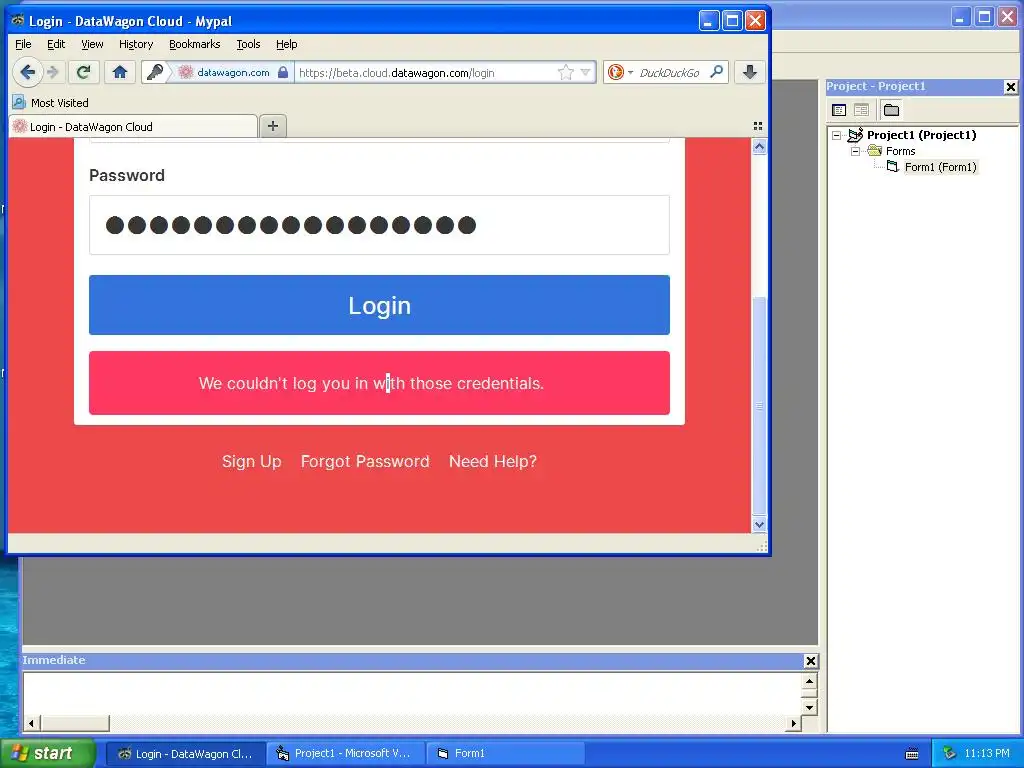This screenshot has width=1024, height=768.
Task: Click Immediate window scroll left arrow
Action: tap(31, 723)
